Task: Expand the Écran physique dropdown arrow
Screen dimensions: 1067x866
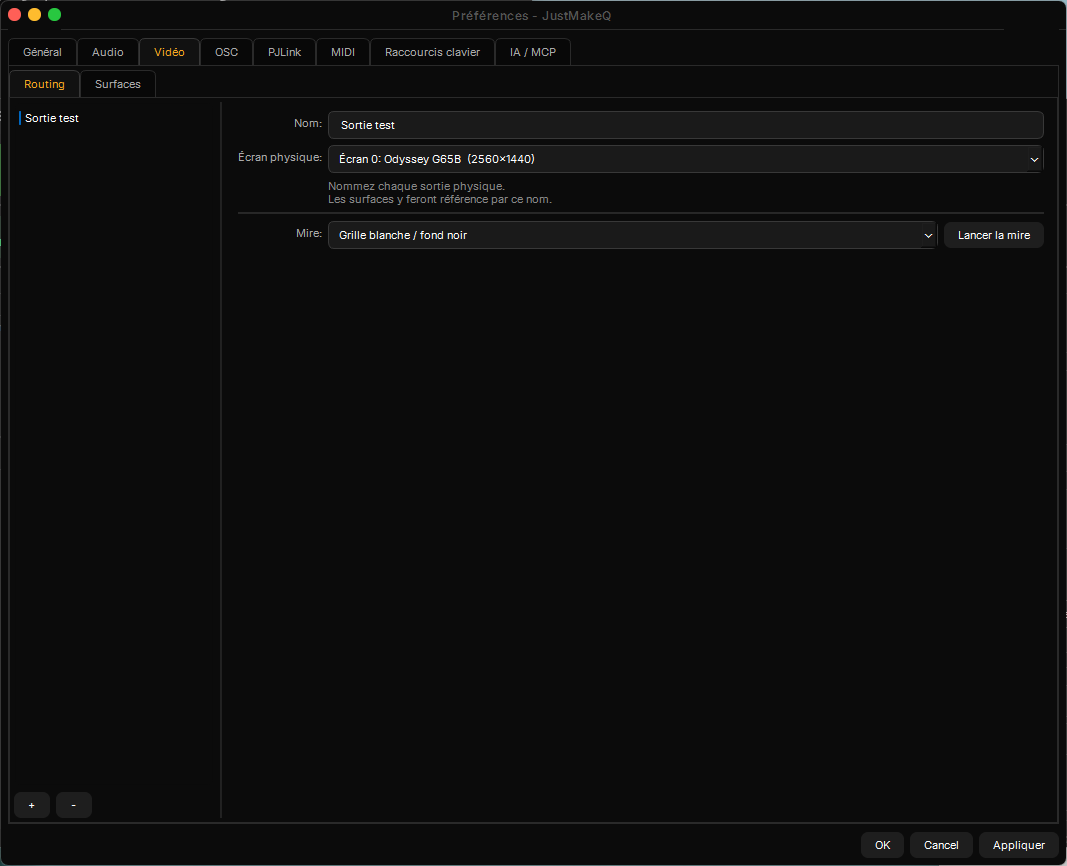Action: [x=1034, y=159]
